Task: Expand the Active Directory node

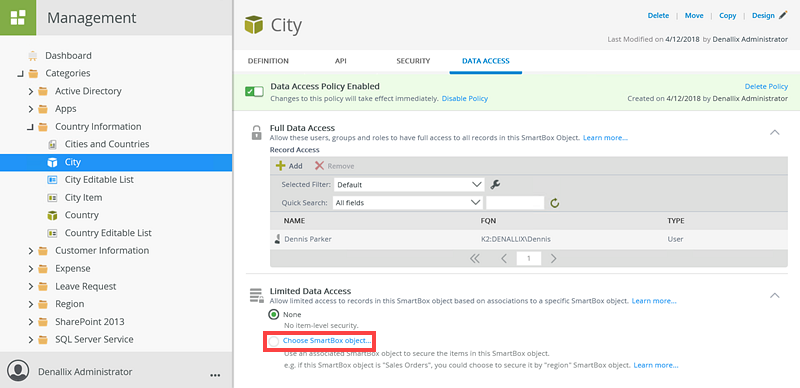Action: (x=31, y=92)
